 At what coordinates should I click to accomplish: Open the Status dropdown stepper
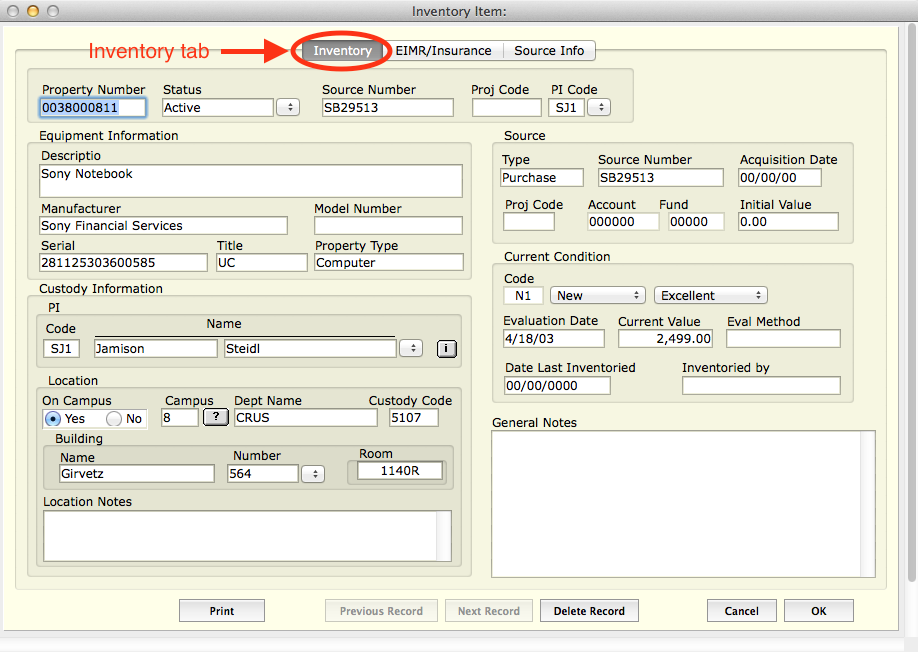click(x=288, y=107)
